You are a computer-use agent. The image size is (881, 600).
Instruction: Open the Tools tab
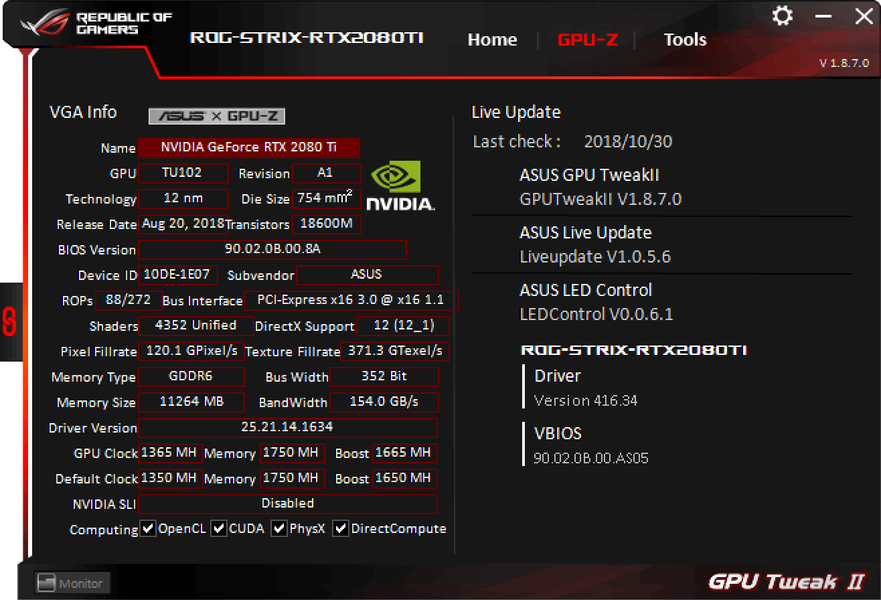tap(685, 40)
